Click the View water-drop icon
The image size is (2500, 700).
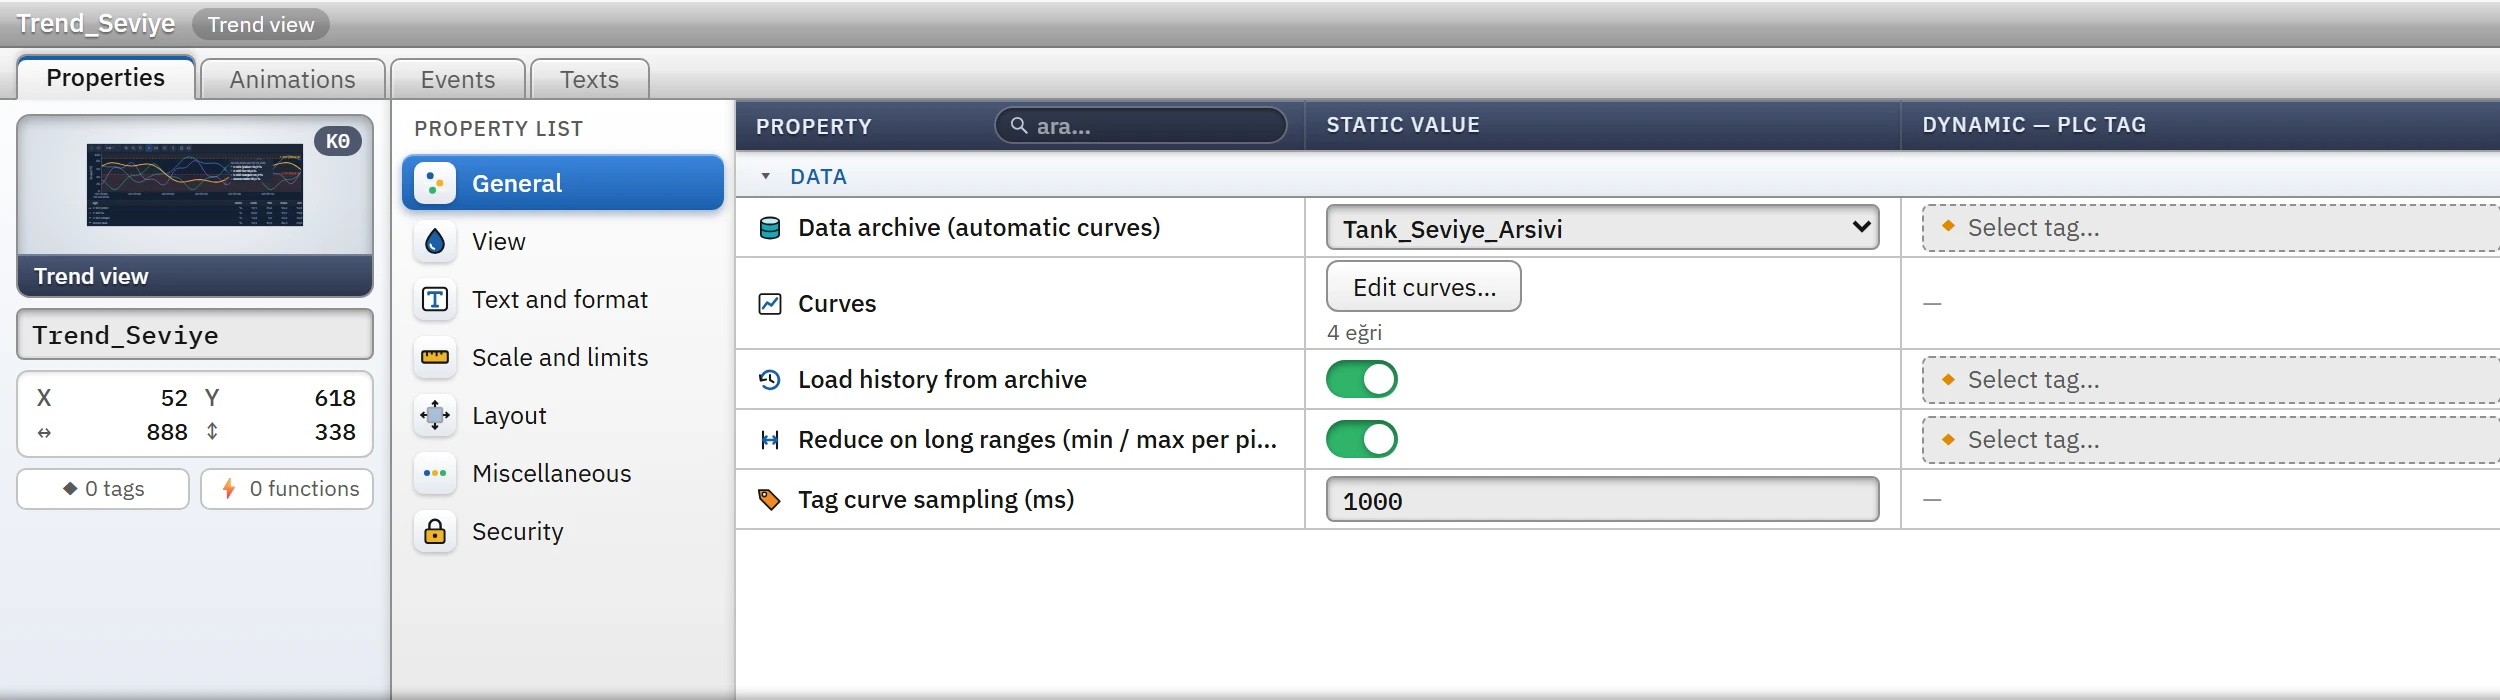(x=435, y=241)
